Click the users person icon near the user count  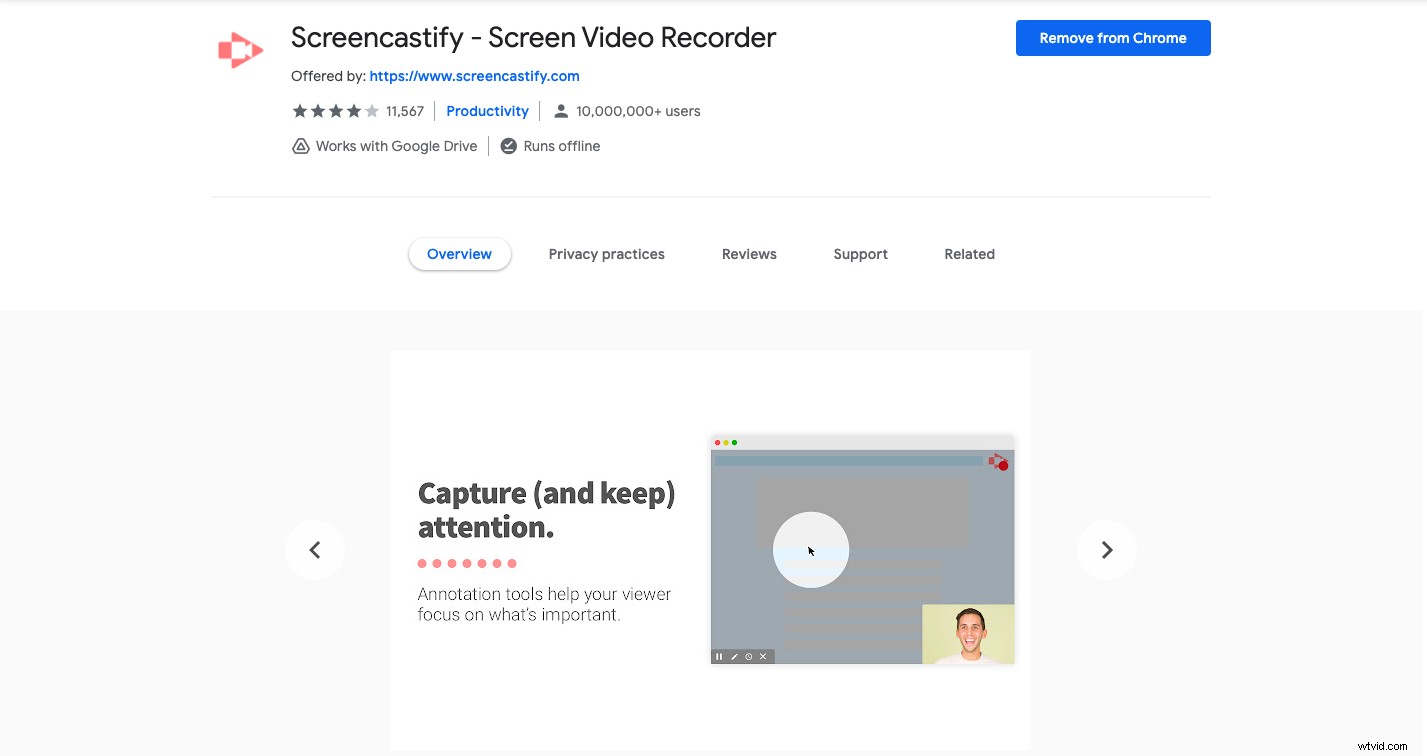(x=561, y=111)
